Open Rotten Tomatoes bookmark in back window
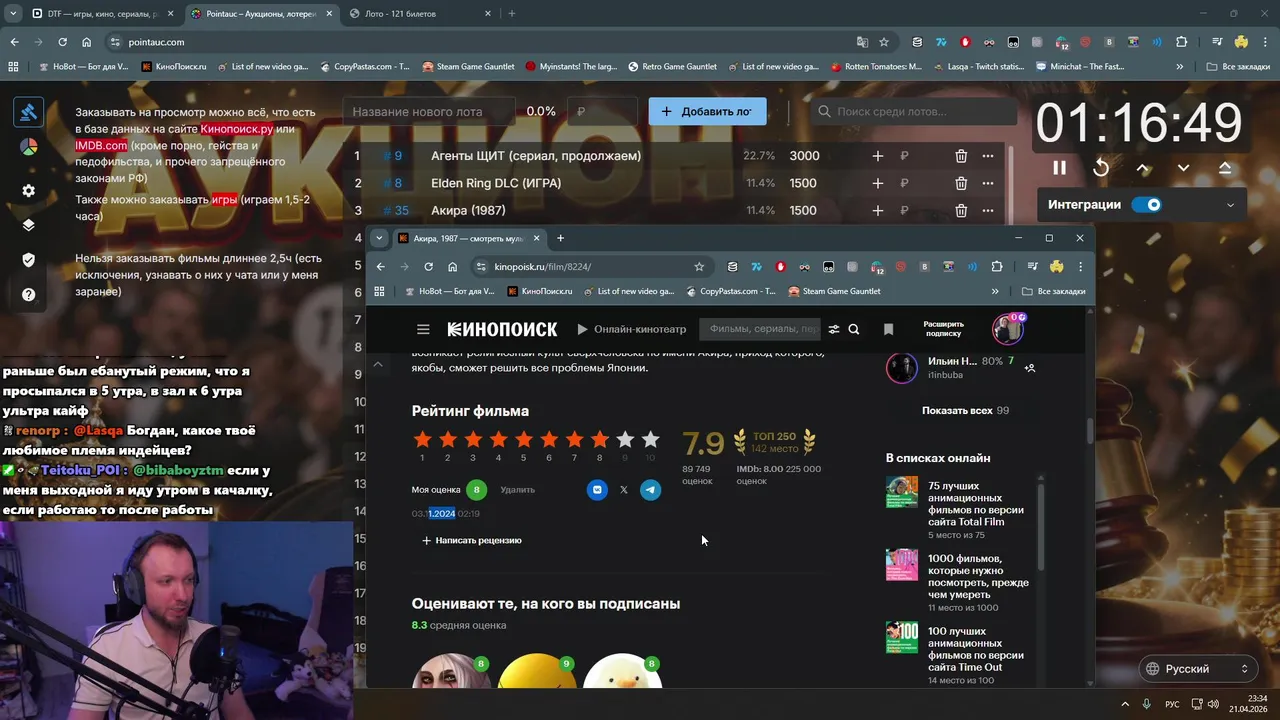Image resolution: width=1280 pixels, height=720 pixels. tap(876, 67)
